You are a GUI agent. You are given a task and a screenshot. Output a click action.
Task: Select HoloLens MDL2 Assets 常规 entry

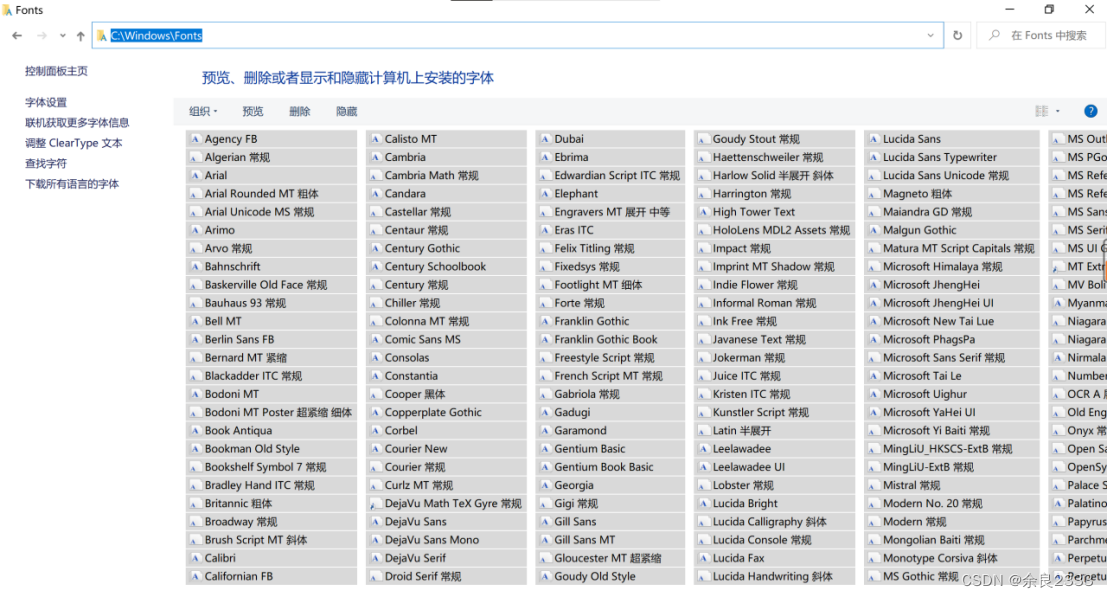click(774, 230)
